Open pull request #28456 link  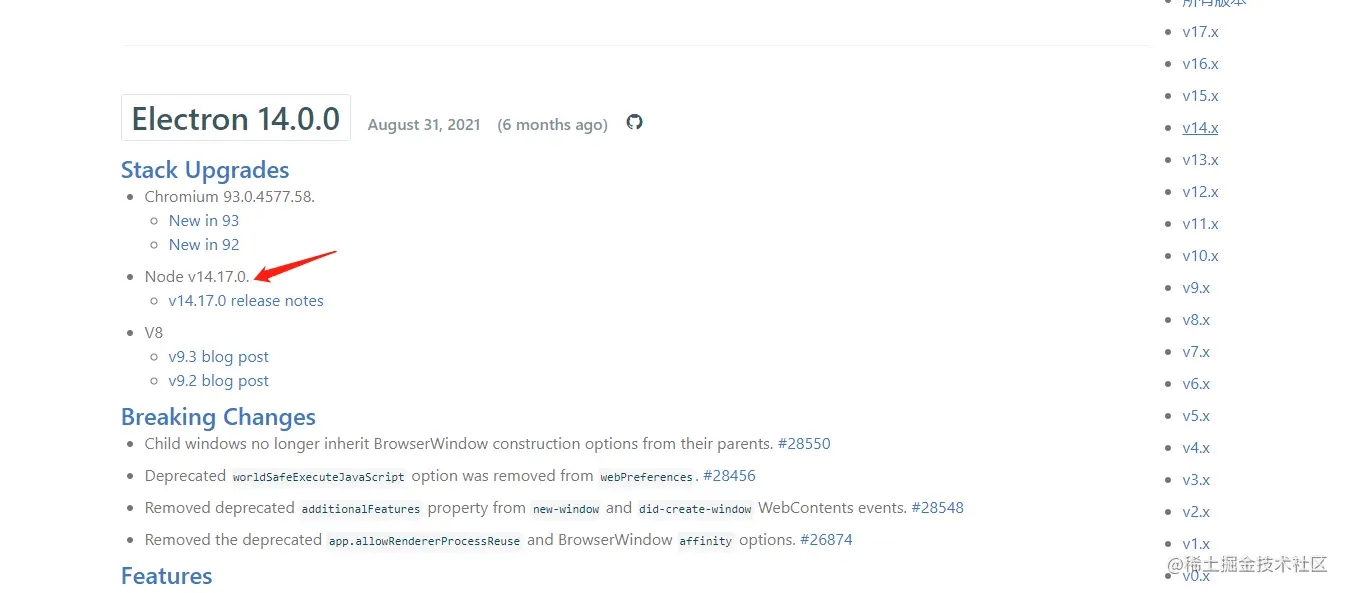click(x=729, y=475)
